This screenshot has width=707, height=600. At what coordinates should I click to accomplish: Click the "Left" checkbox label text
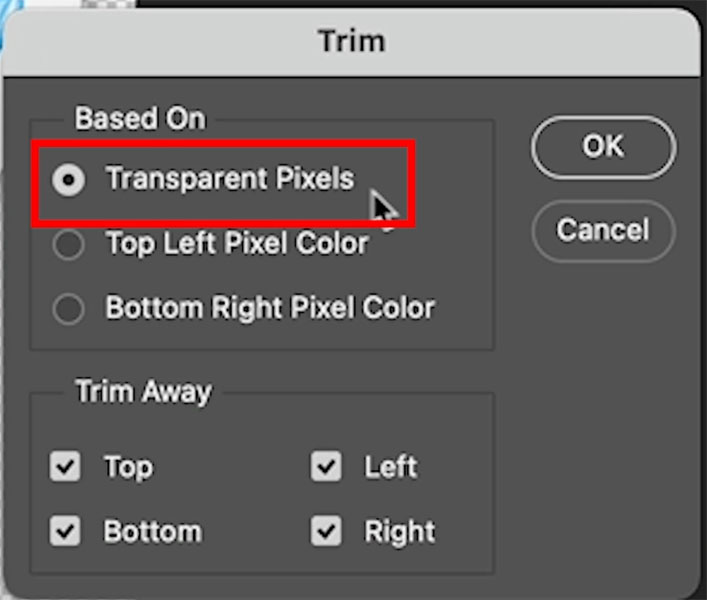point(390,467)
